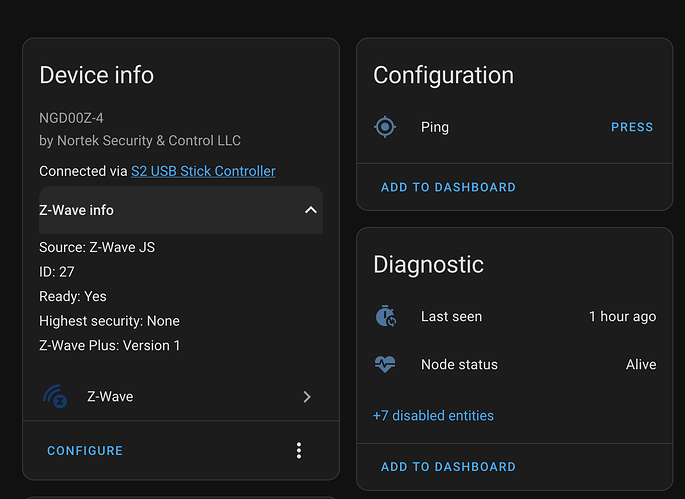Click the Z-Wave logo icon
685x499 pixels.
pyautogui.click(x=55, y=396)
